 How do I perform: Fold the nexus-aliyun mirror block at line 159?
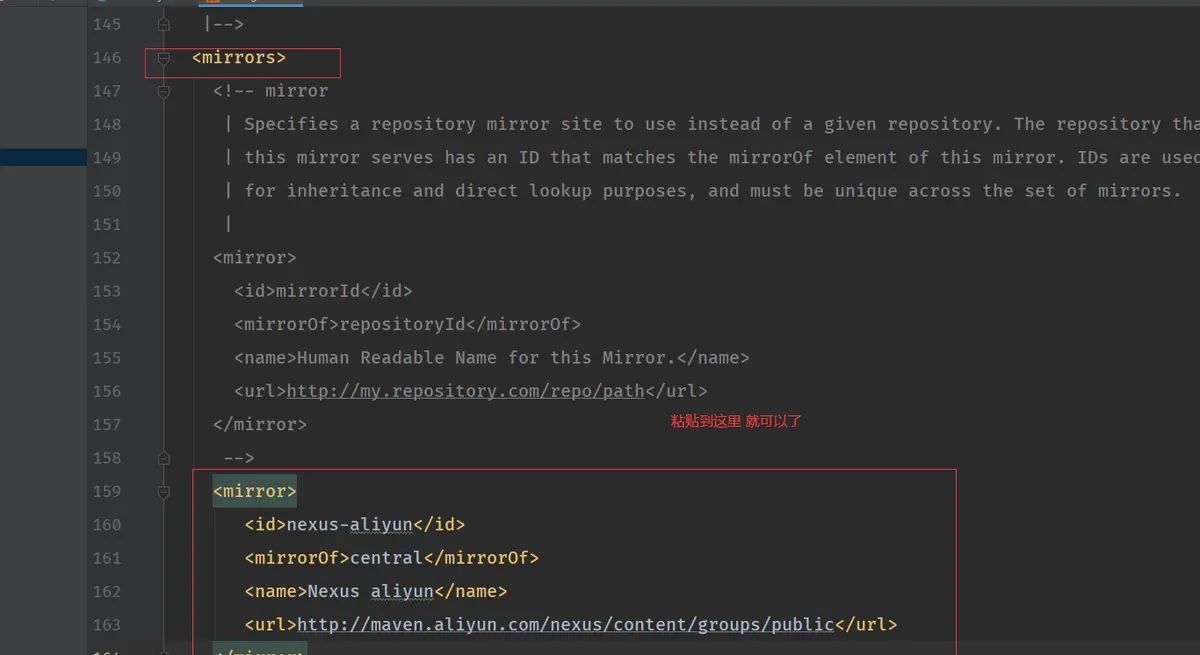click(163, 491)
